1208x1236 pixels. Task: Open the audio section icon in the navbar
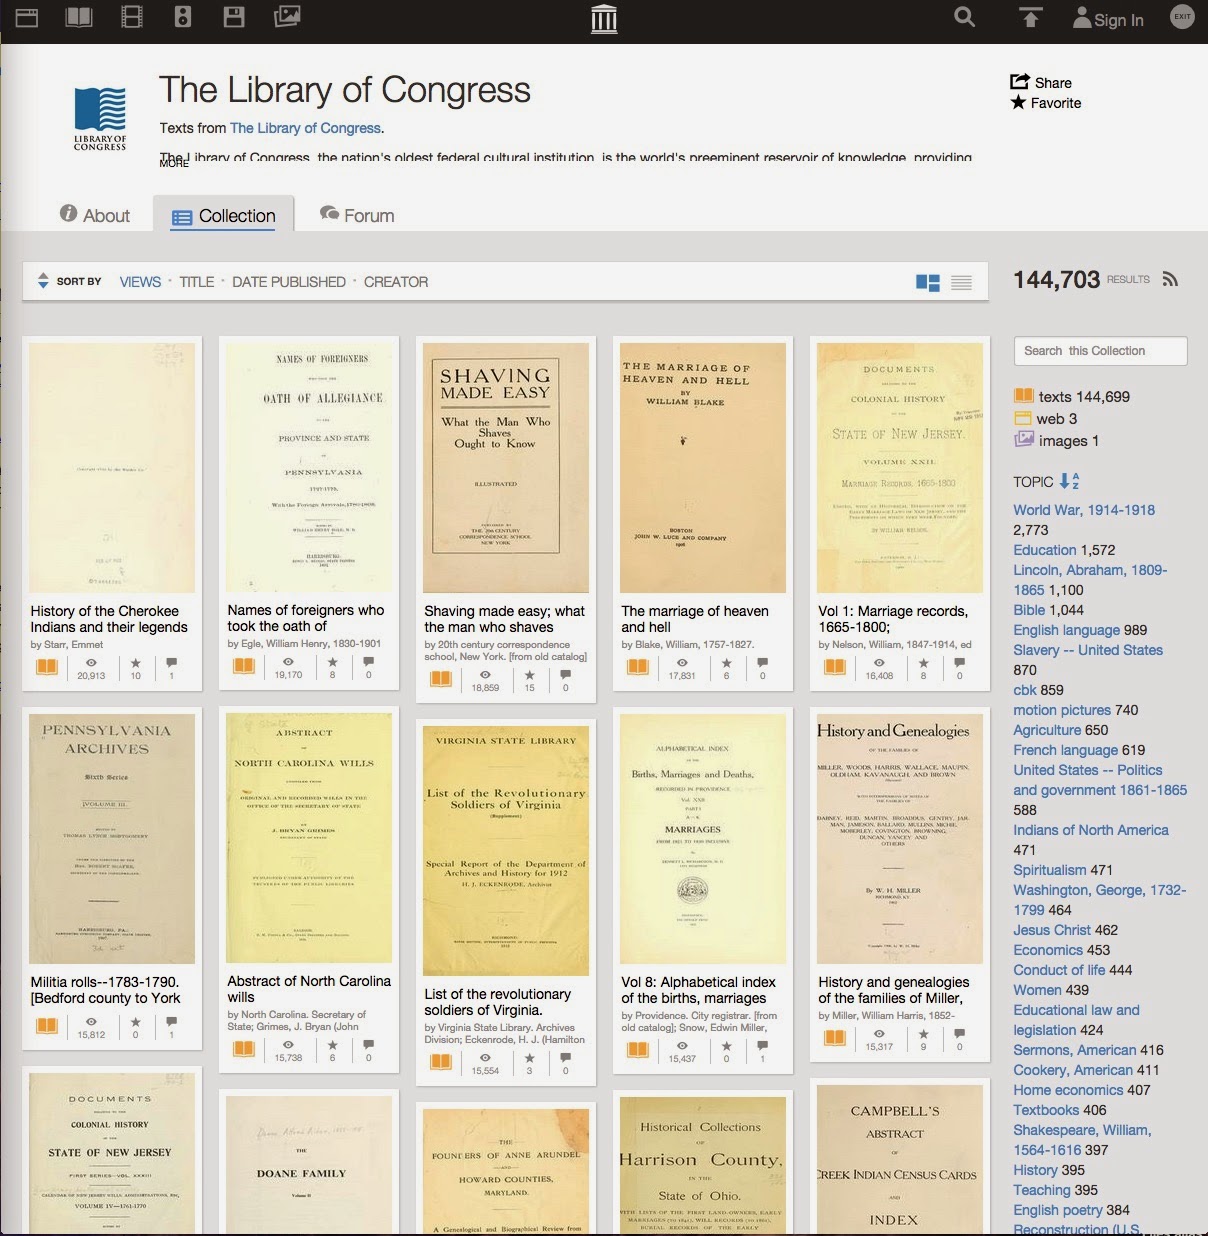pos(183,17)
